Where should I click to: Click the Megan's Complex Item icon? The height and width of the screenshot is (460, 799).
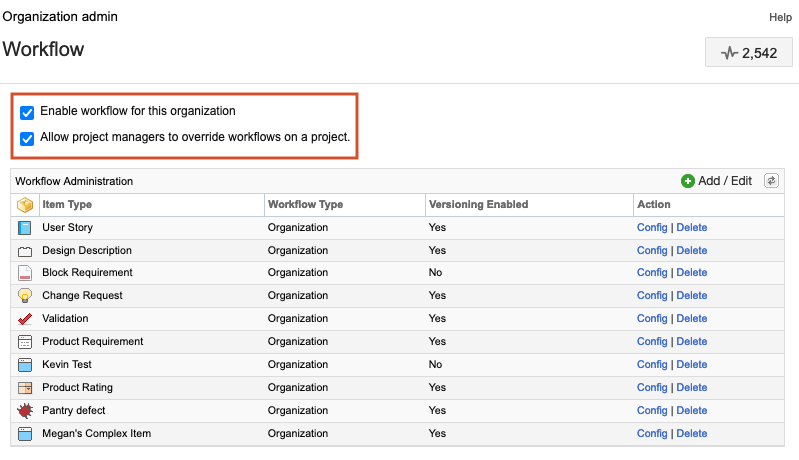(x=24, y=434)
